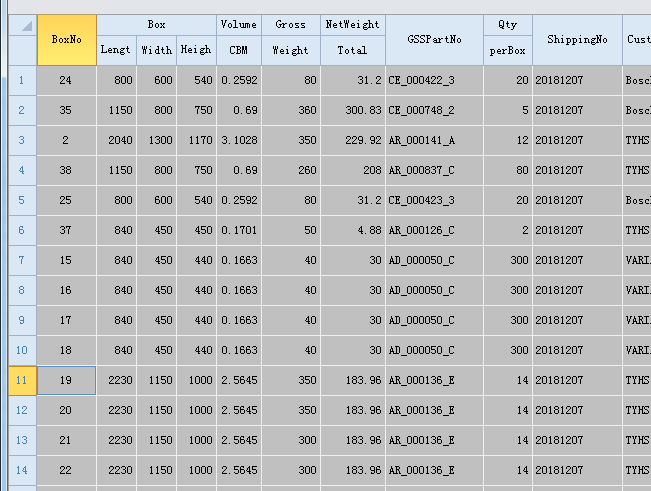
Task: Click BoxNo cell 24
Action: pos(66,81)
